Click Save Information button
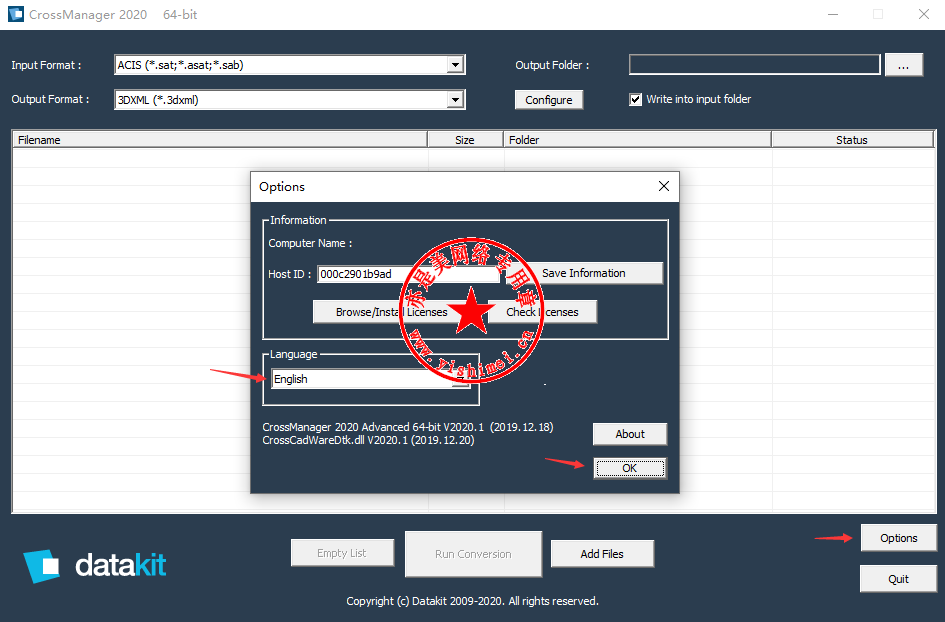945x622 pixels. (583, 273)
